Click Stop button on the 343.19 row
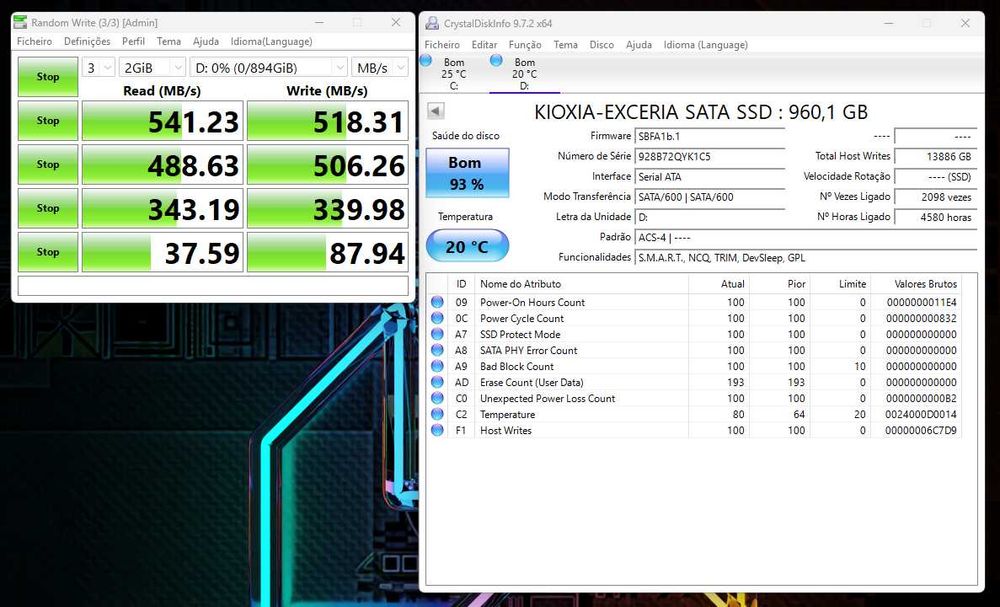The height and width of the screenshot is (607, 1000). tap(48, 208)
